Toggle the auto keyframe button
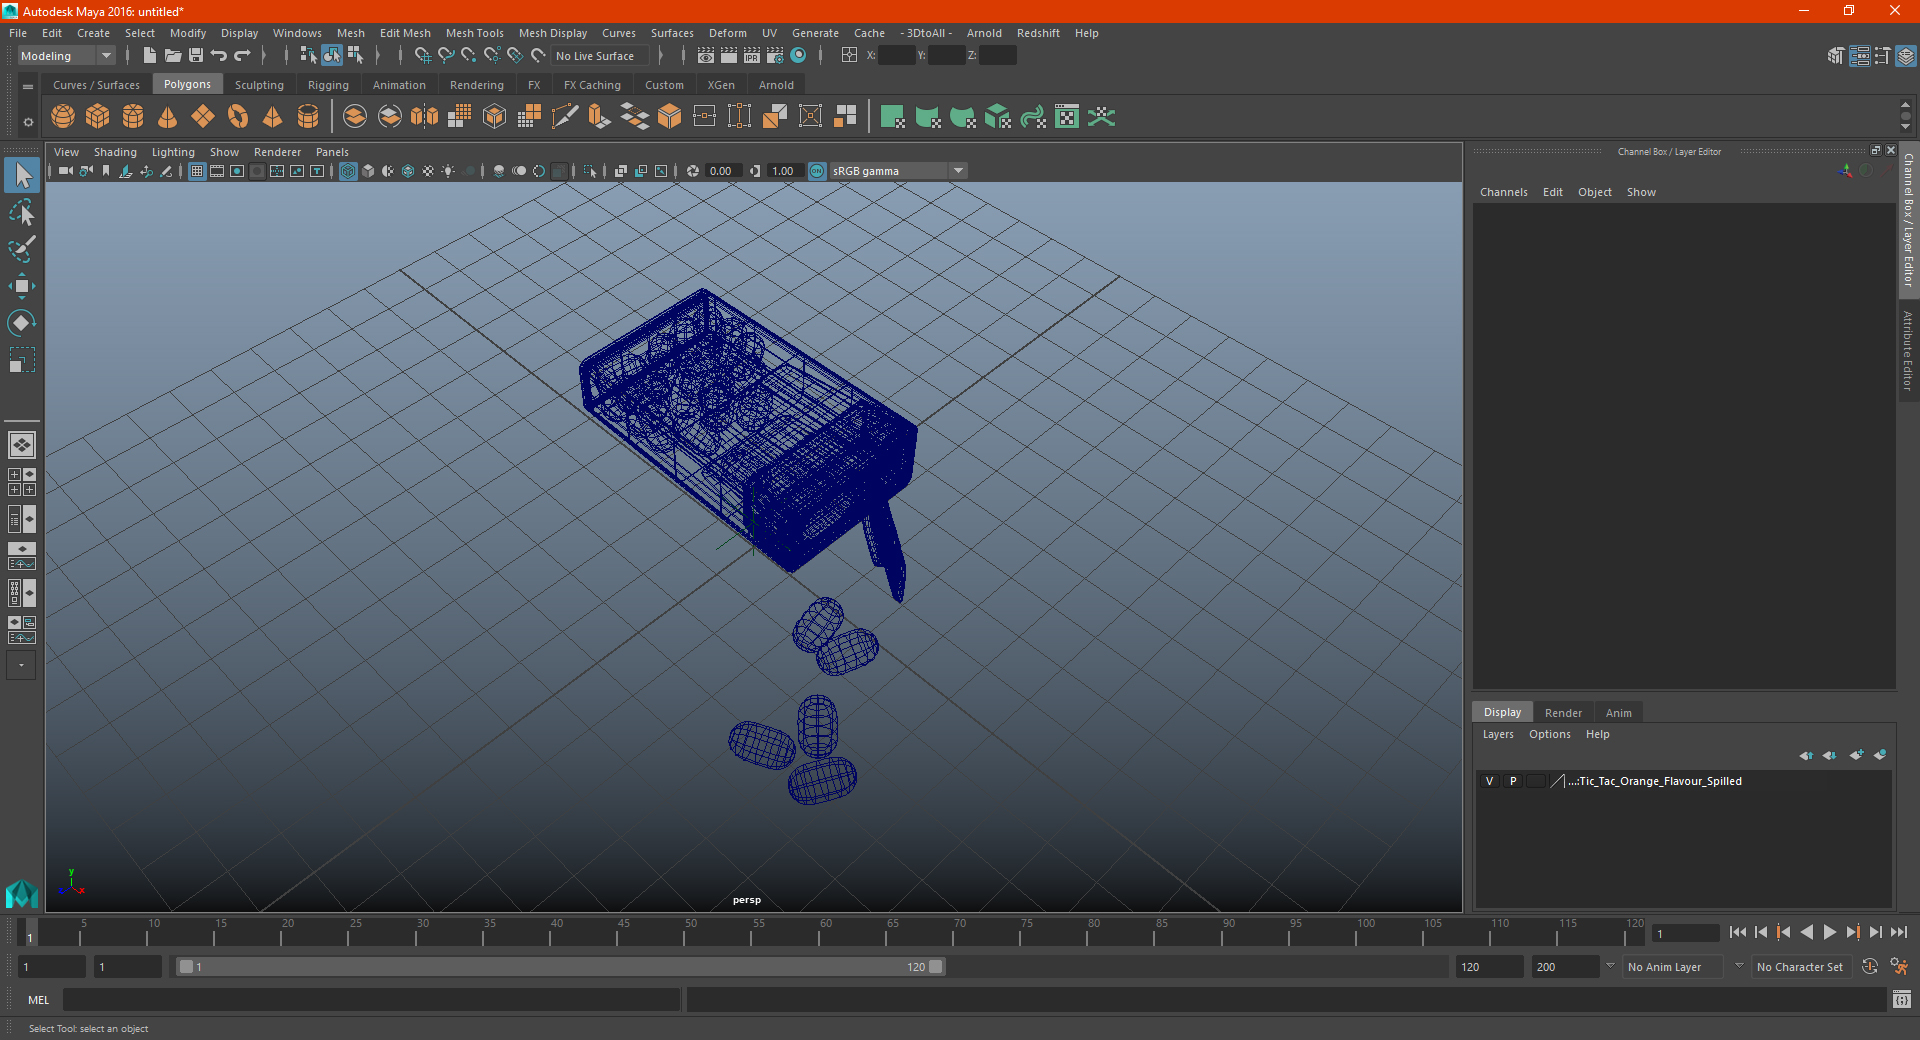 [1869, 967]
